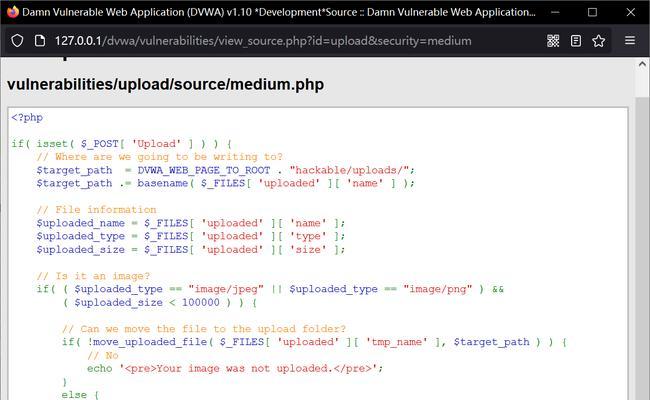The height and width of the screenshot is (400, 650).
Task: Click the '!move_uploaded_file(' text
Action: click(150, 342)
